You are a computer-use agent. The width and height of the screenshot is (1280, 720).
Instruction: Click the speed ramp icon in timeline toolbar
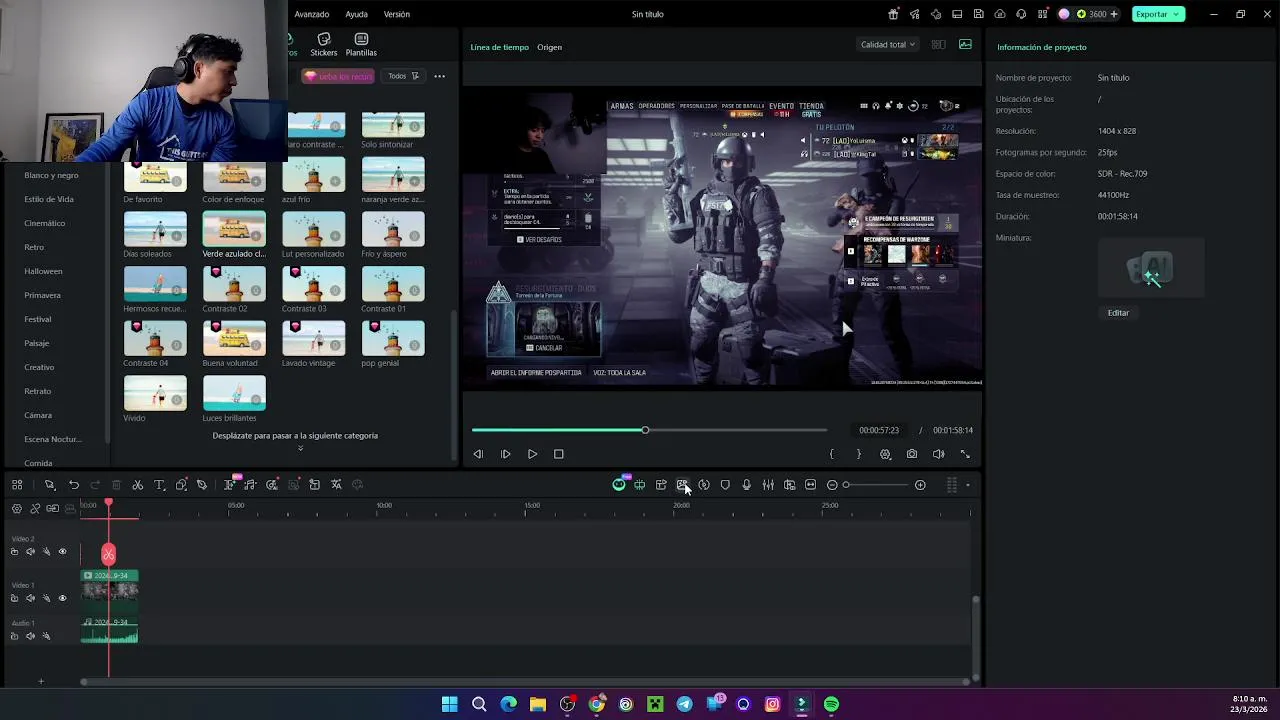704,485
